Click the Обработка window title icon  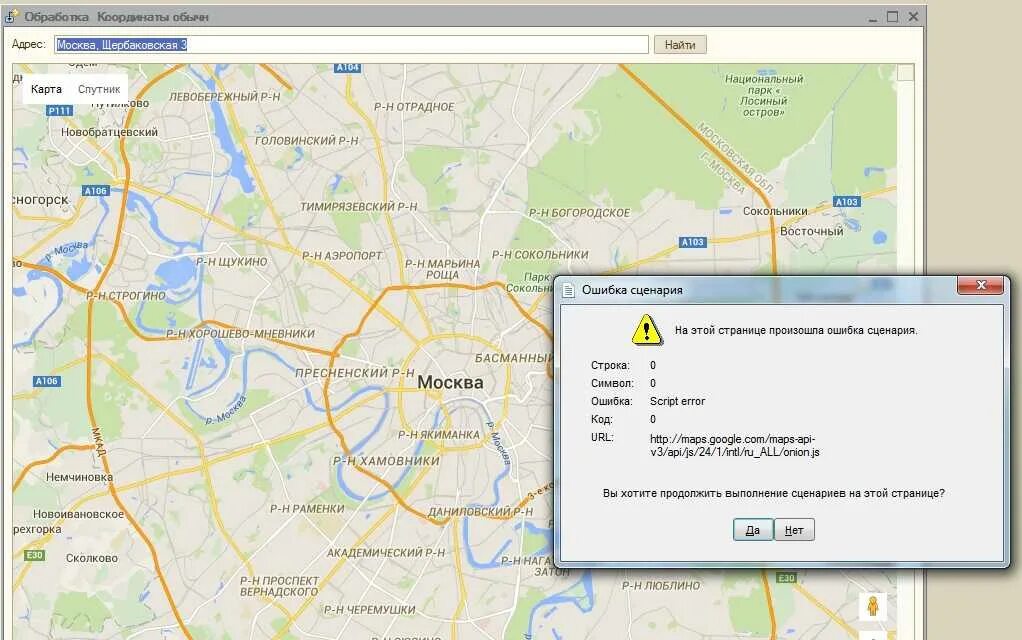point(12,16)
